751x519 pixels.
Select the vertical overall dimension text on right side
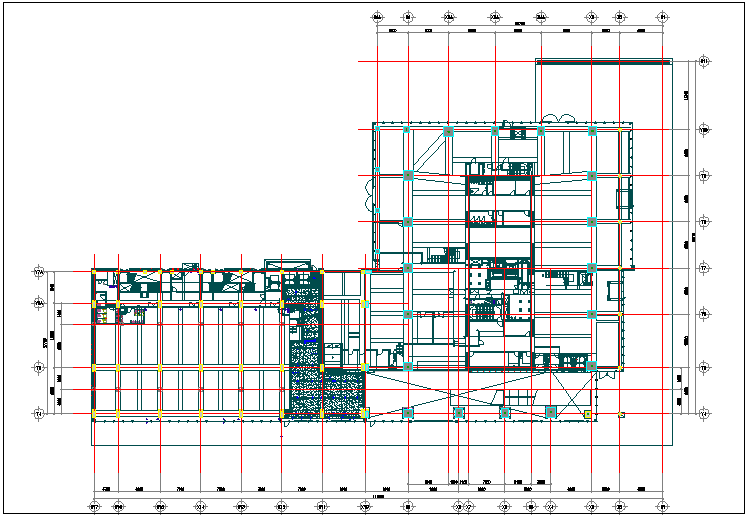(x=694, y=238)
